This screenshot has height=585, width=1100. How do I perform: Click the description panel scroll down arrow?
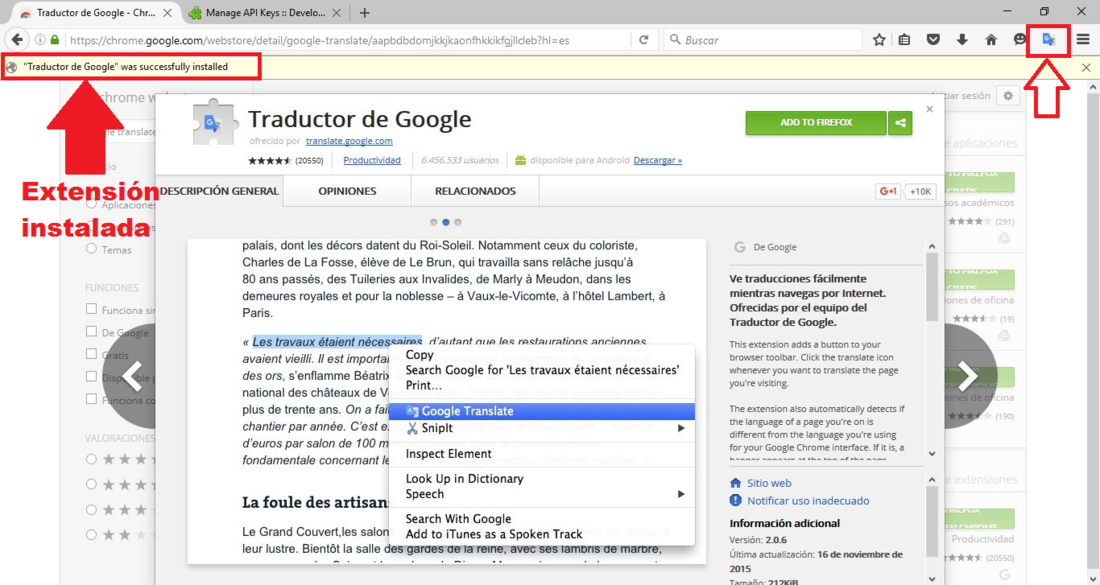pos(932,454)
